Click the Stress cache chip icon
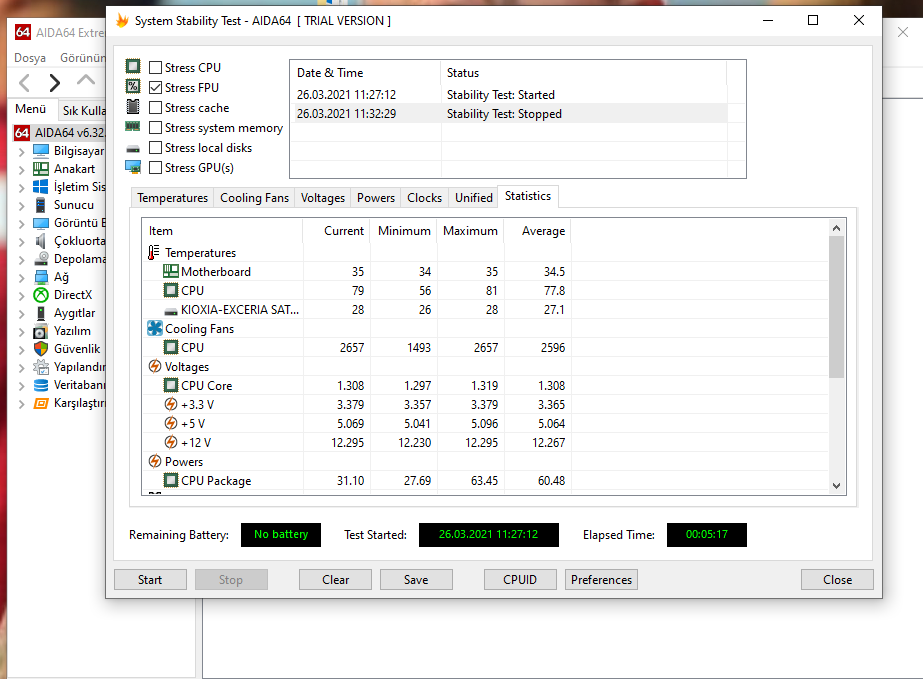This screenshot has width=923, height=679. point(133,107)
